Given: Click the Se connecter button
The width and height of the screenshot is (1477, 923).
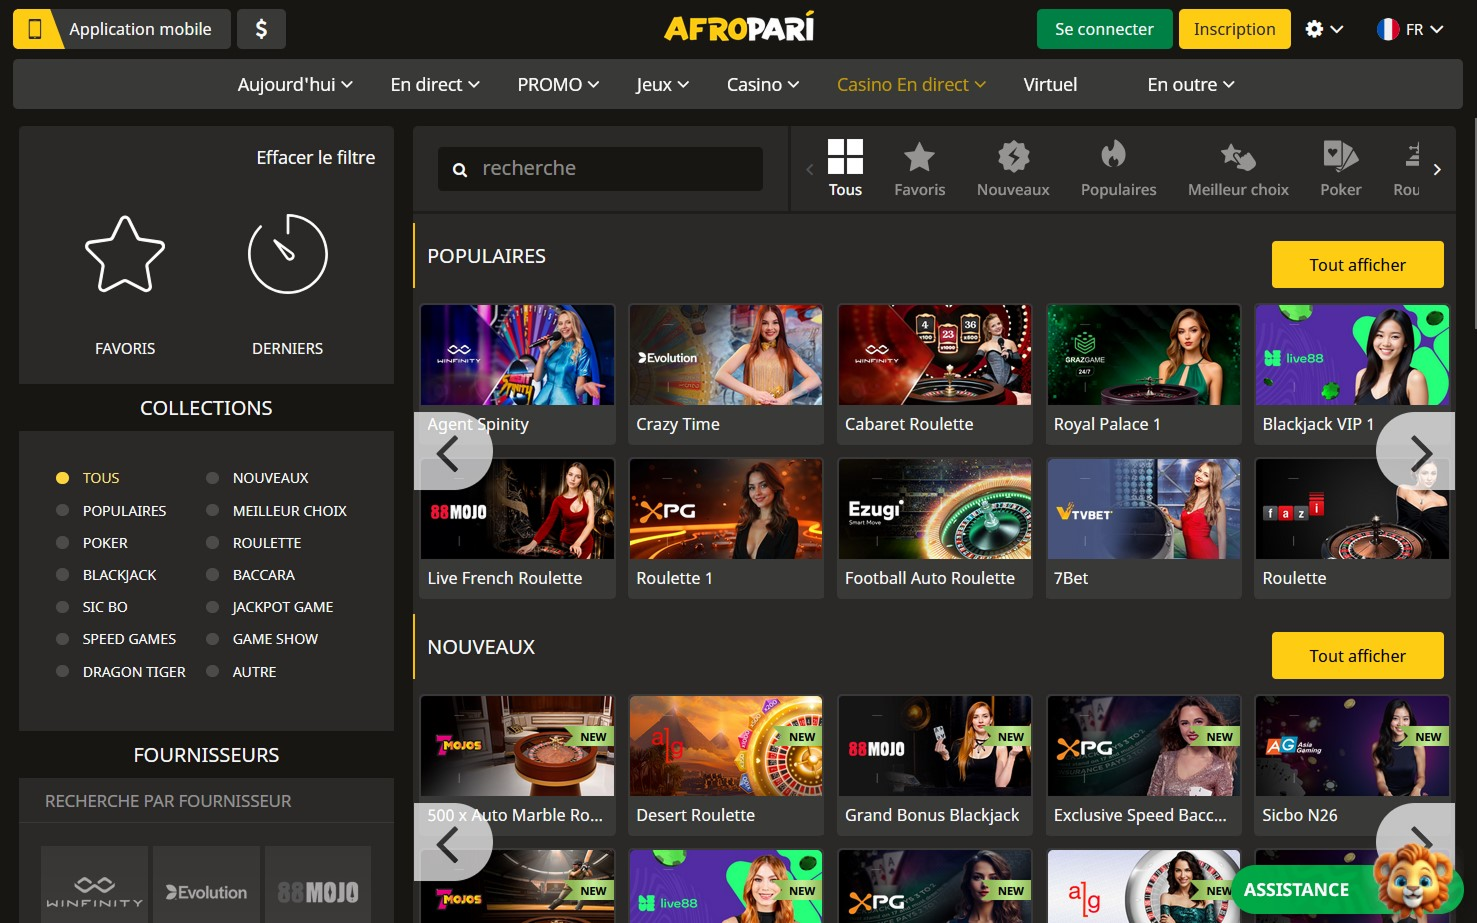Looking at the screenshot, I should click(1104, 29).
